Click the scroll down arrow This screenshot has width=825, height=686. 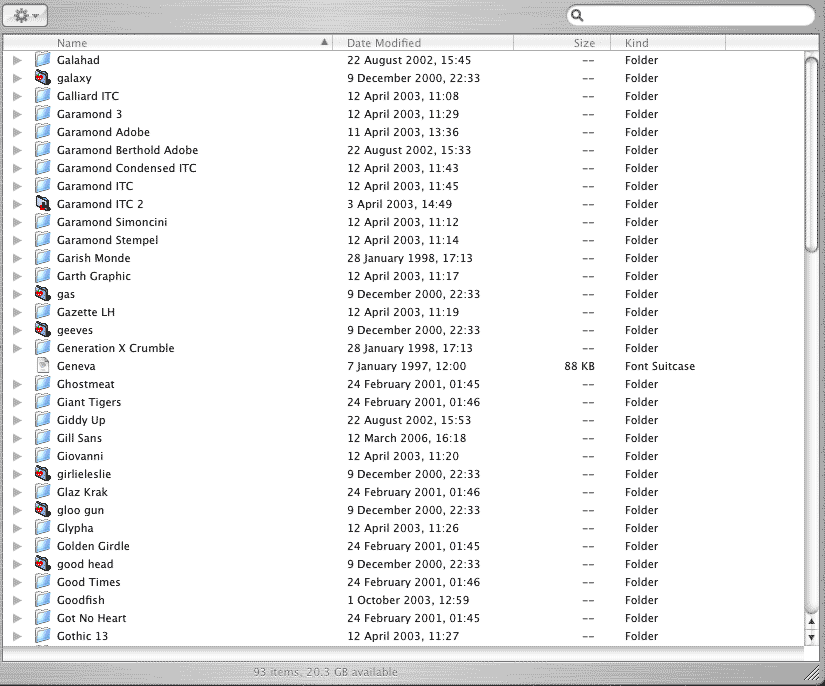(811, 637)
